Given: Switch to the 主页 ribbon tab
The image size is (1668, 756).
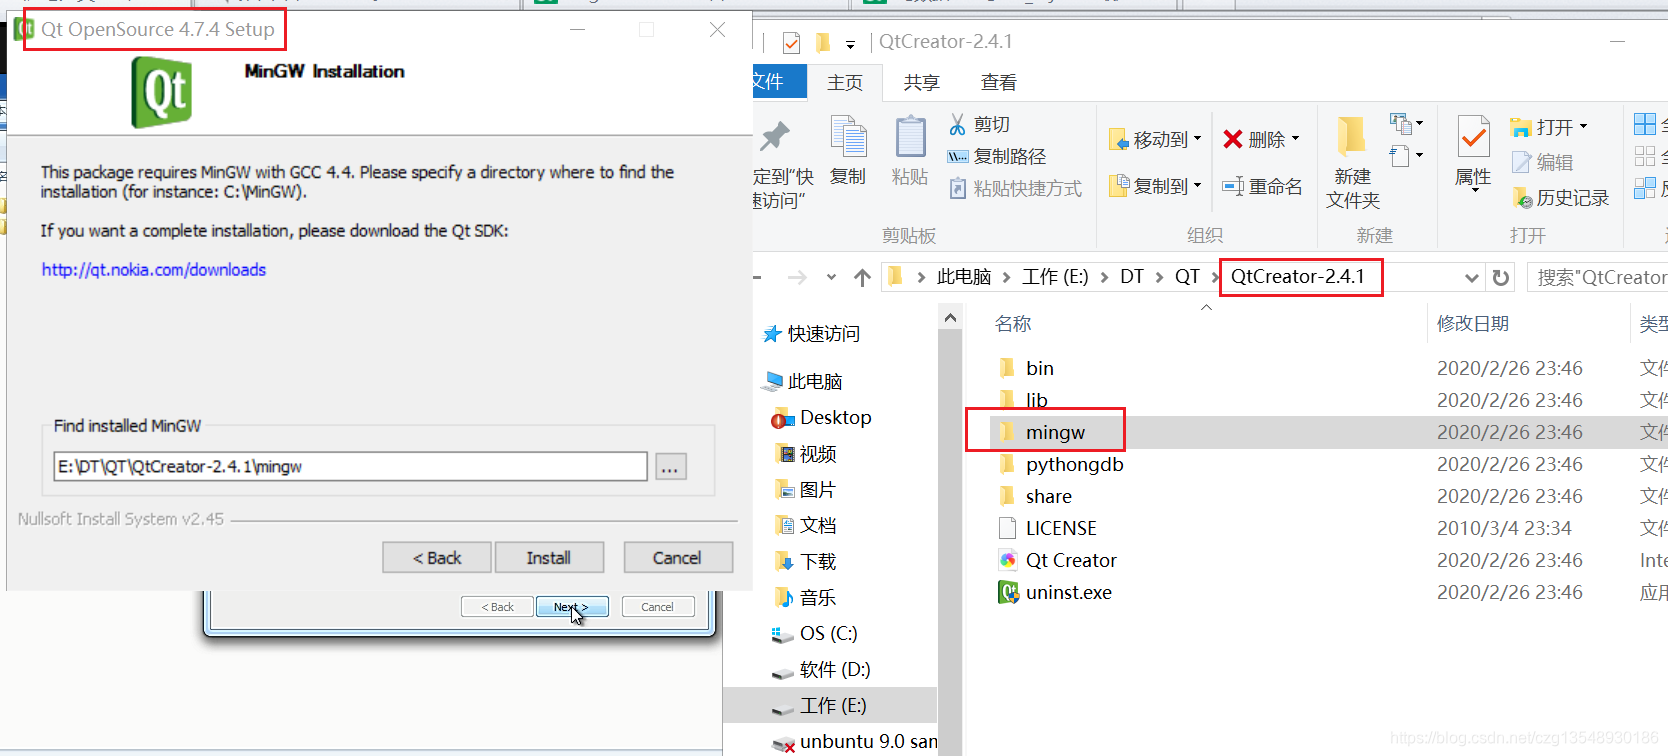Looking at the screenshot, I should click(x=845, y=82).
